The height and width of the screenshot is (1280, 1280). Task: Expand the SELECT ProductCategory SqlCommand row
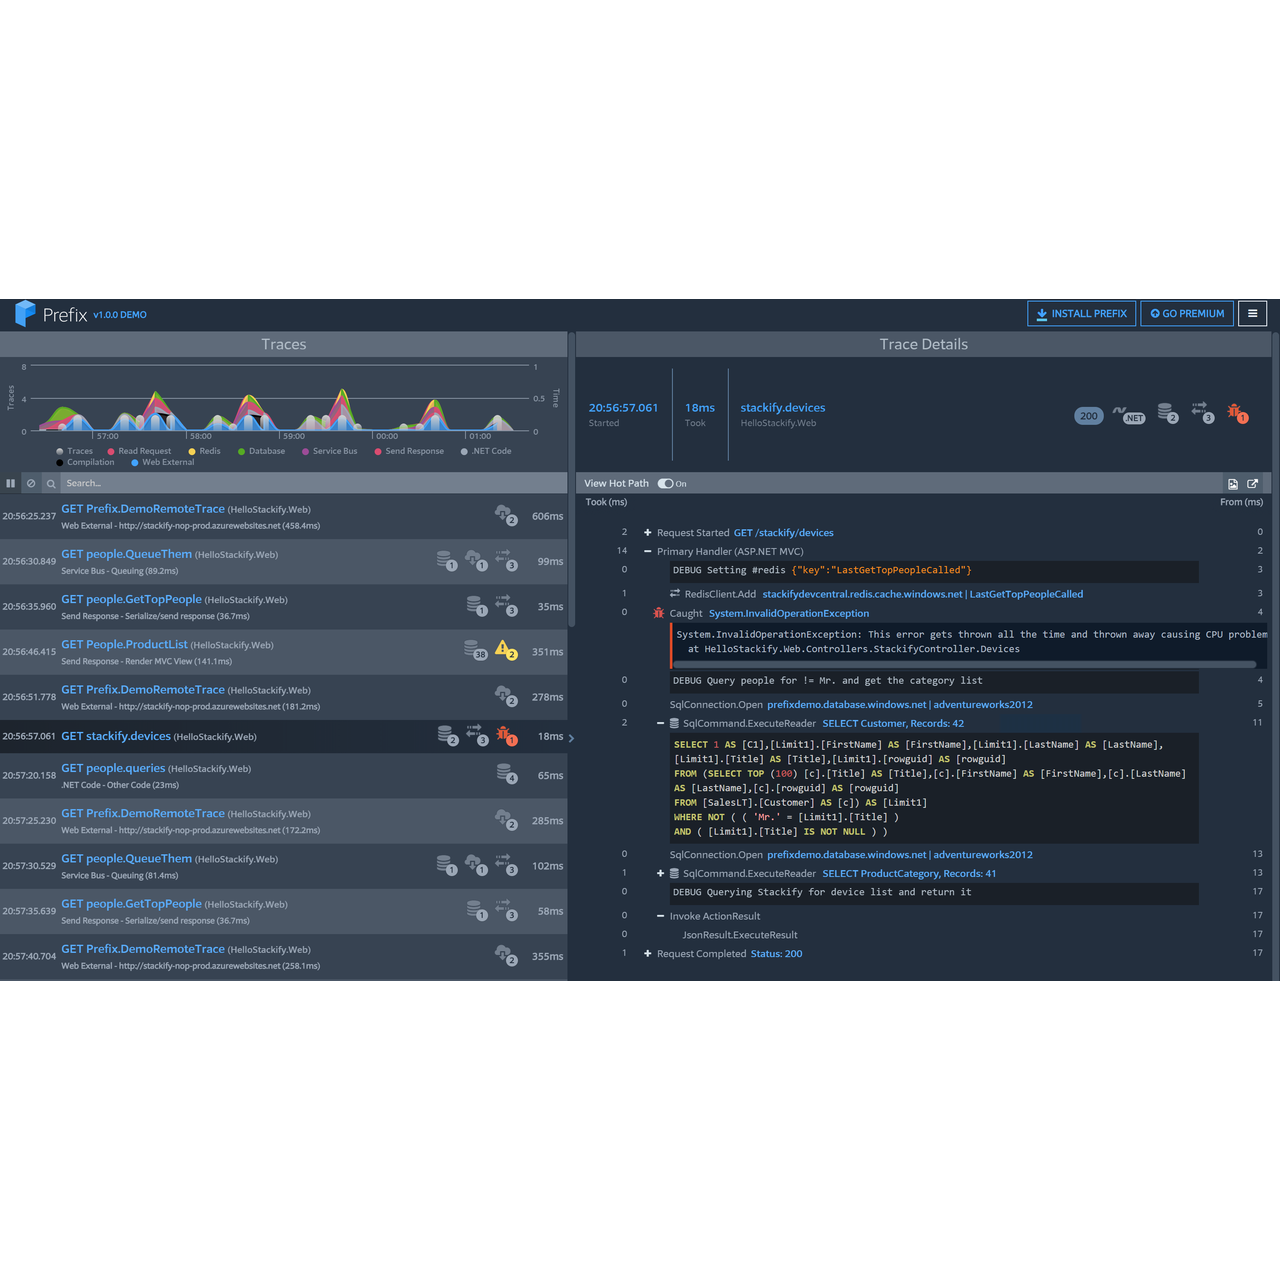click(660, 874)
